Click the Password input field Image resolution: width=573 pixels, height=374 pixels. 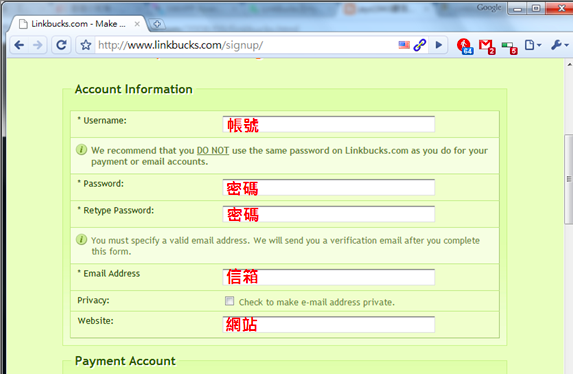[329, 187]
